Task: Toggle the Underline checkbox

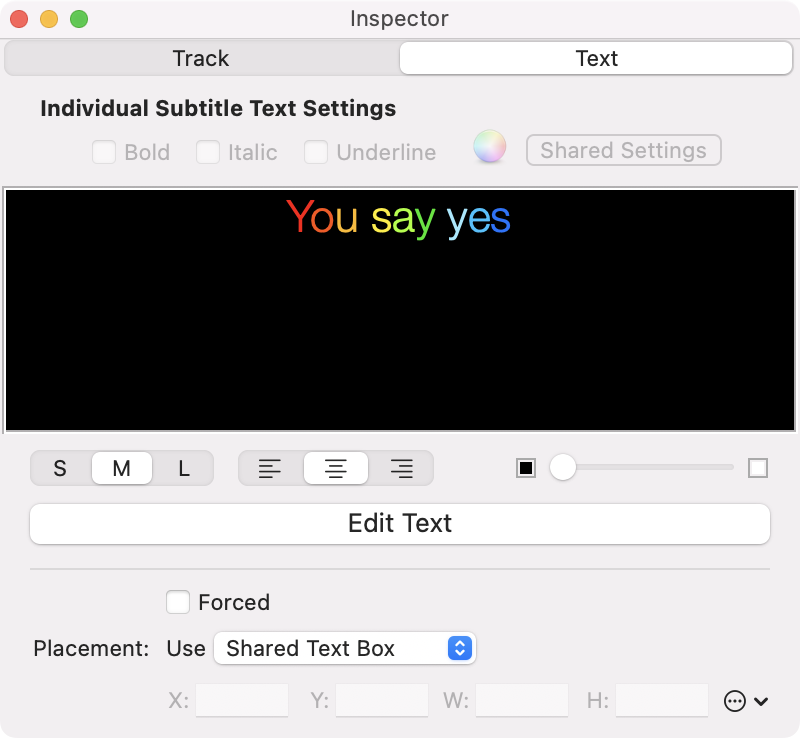Action: [316, 152]
